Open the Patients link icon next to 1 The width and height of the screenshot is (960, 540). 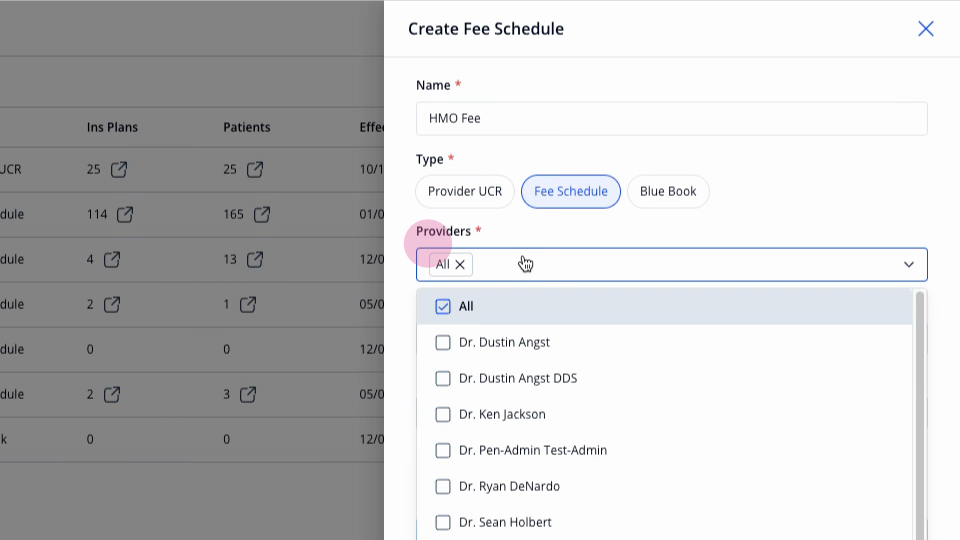(247, 304)
